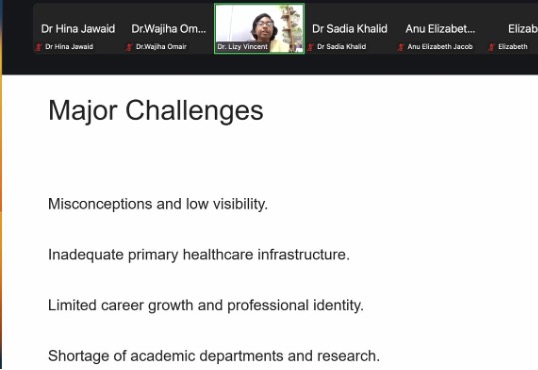Click Dr Sadia Khalid's muted microphone icon

pos(311,47)
